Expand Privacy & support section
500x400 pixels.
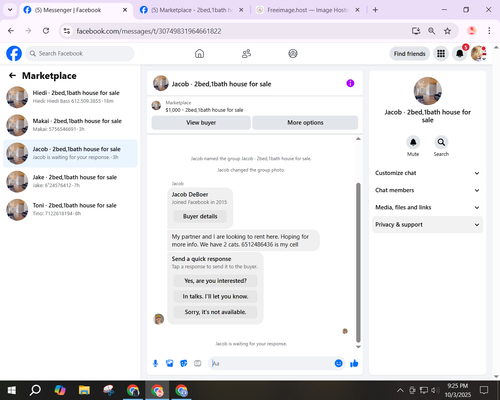(x=427, y=225)
